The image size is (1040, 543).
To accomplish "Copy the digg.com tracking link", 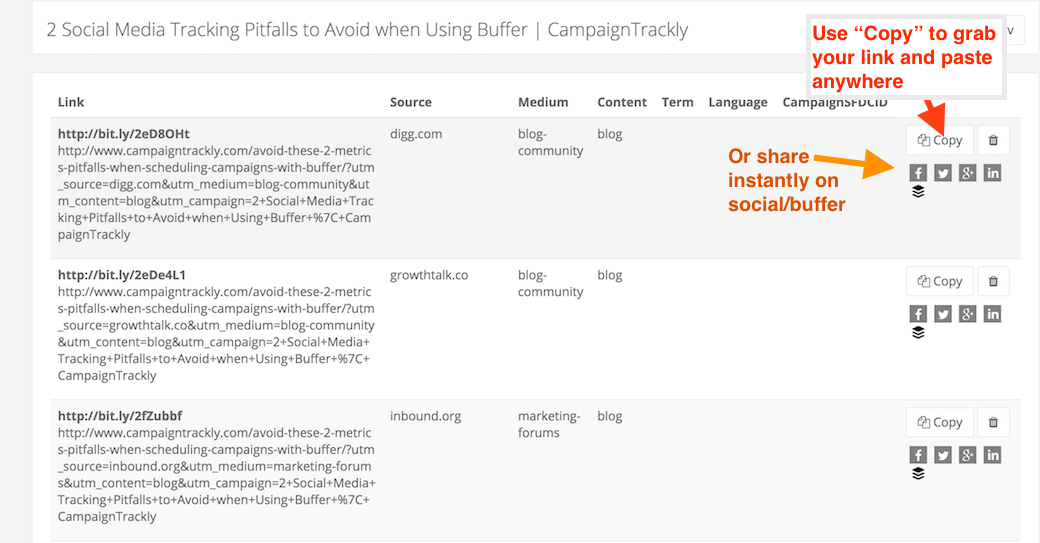I will (940, 140).
